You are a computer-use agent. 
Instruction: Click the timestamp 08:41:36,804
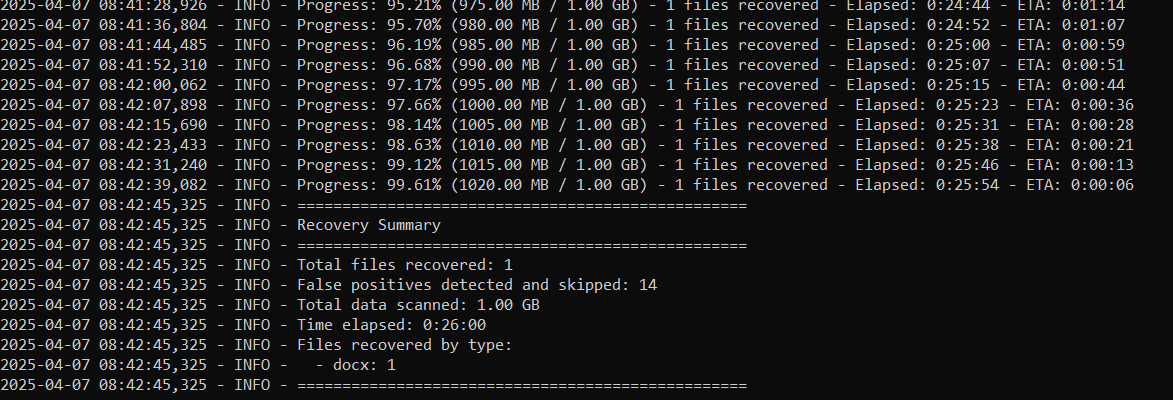pyautogui.click(x=152, y=25)
